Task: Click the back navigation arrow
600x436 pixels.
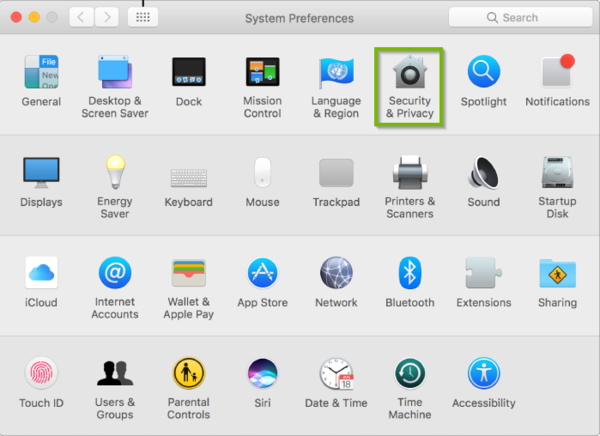Action: pos(81,17)
